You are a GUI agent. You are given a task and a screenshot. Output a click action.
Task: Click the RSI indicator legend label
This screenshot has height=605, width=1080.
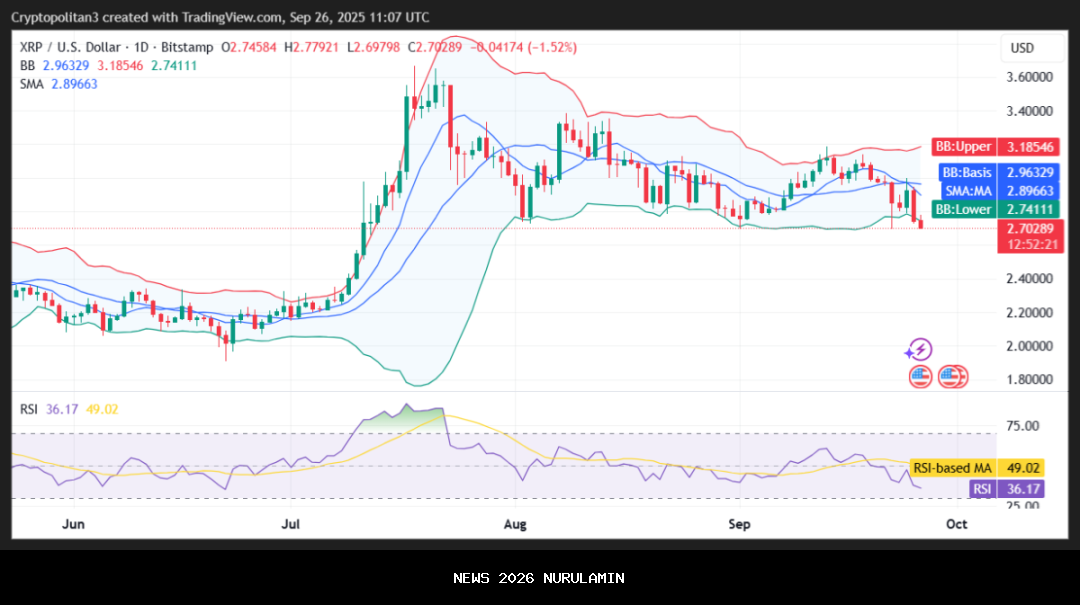pyautogui.click(x=30, y=408)
